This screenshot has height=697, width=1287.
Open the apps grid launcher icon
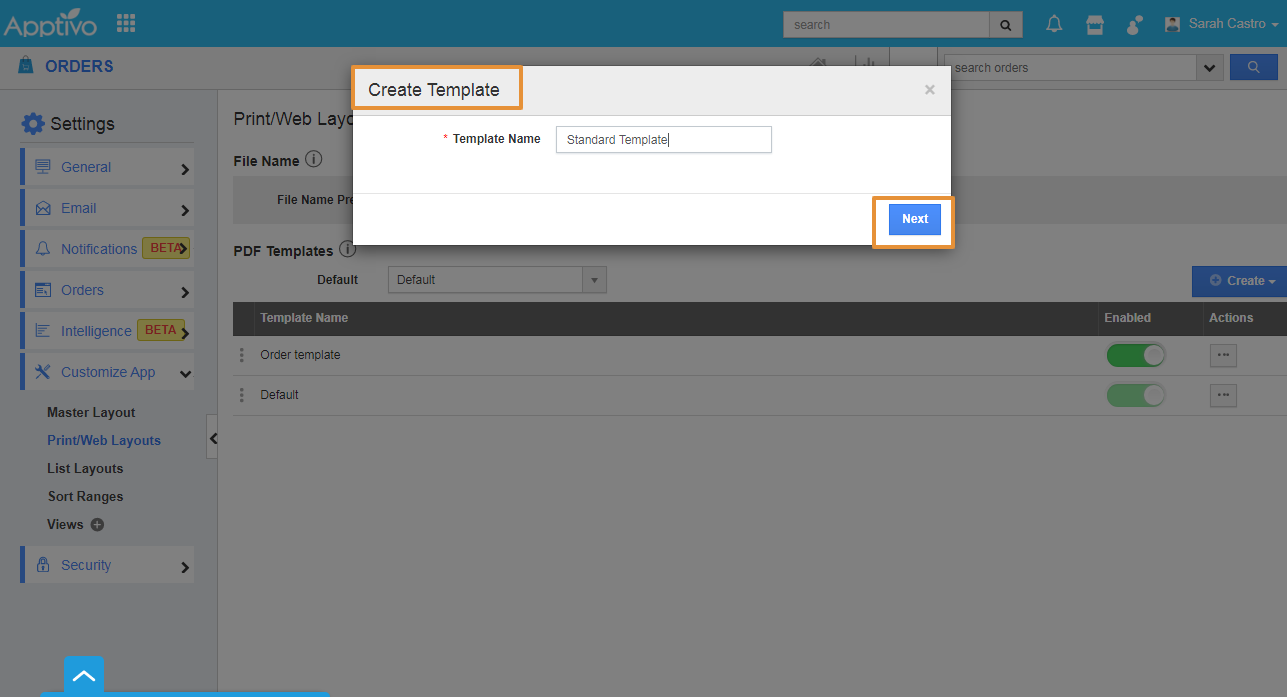[x=126, y=23]
